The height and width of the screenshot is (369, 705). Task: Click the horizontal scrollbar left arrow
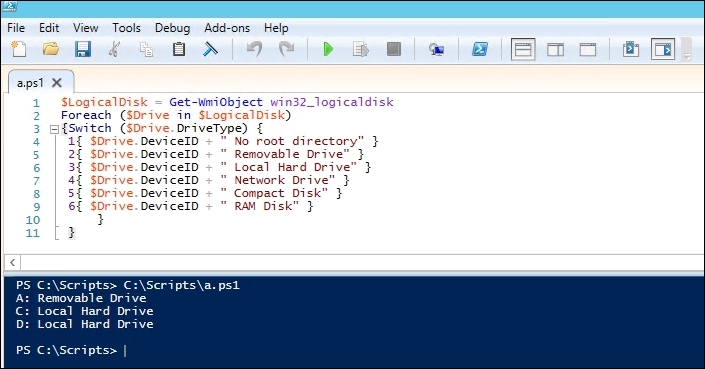pyautogui.click(x=13, y=262)
